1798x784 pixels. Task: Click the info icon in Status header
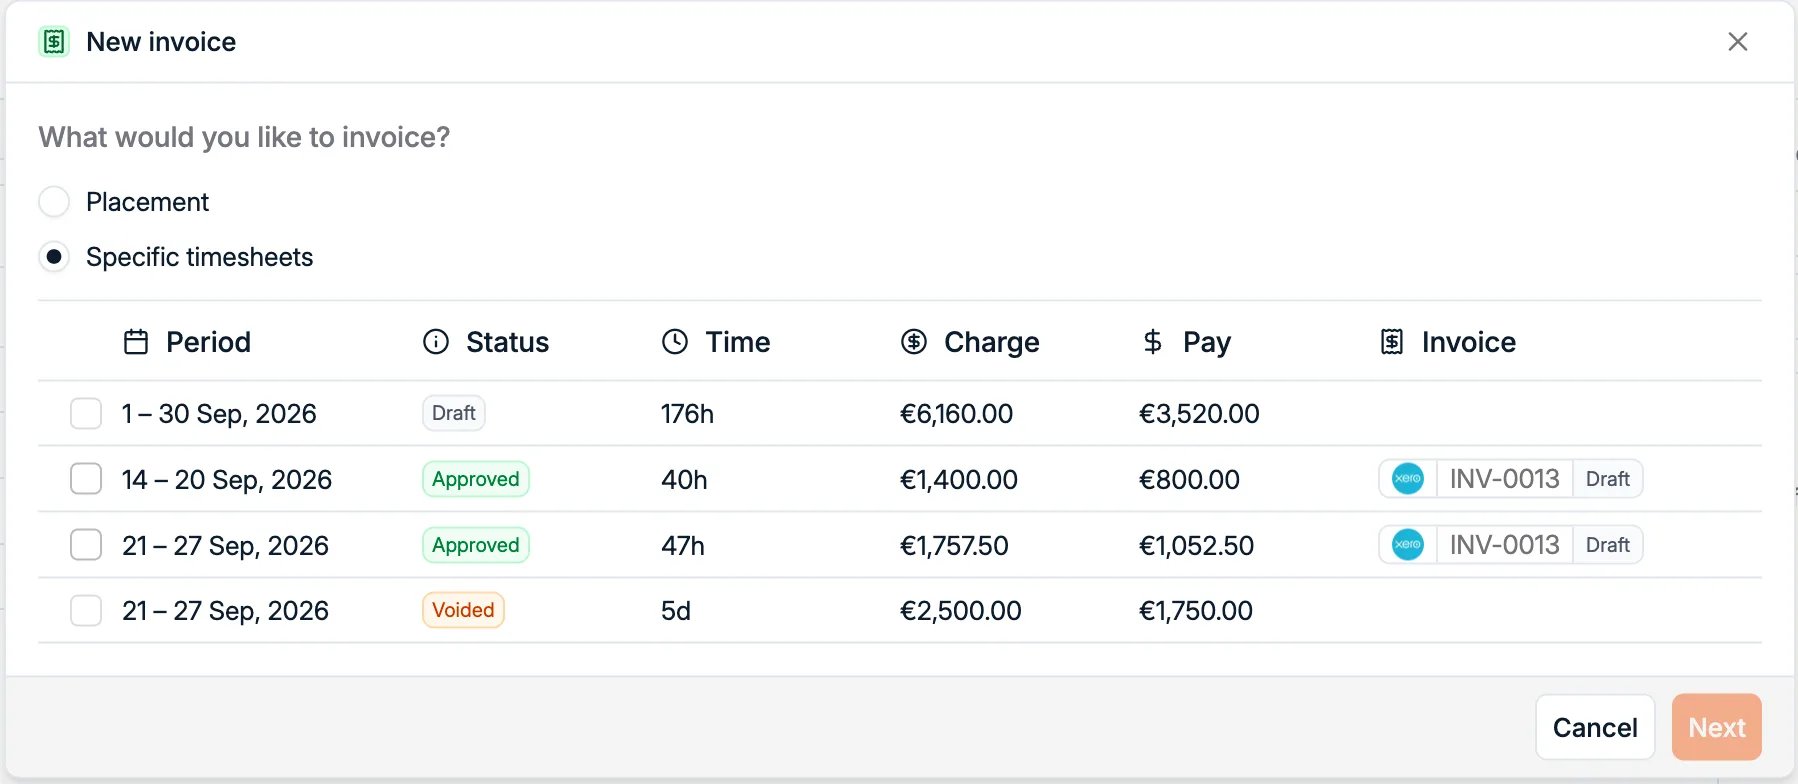click(436, 342)
